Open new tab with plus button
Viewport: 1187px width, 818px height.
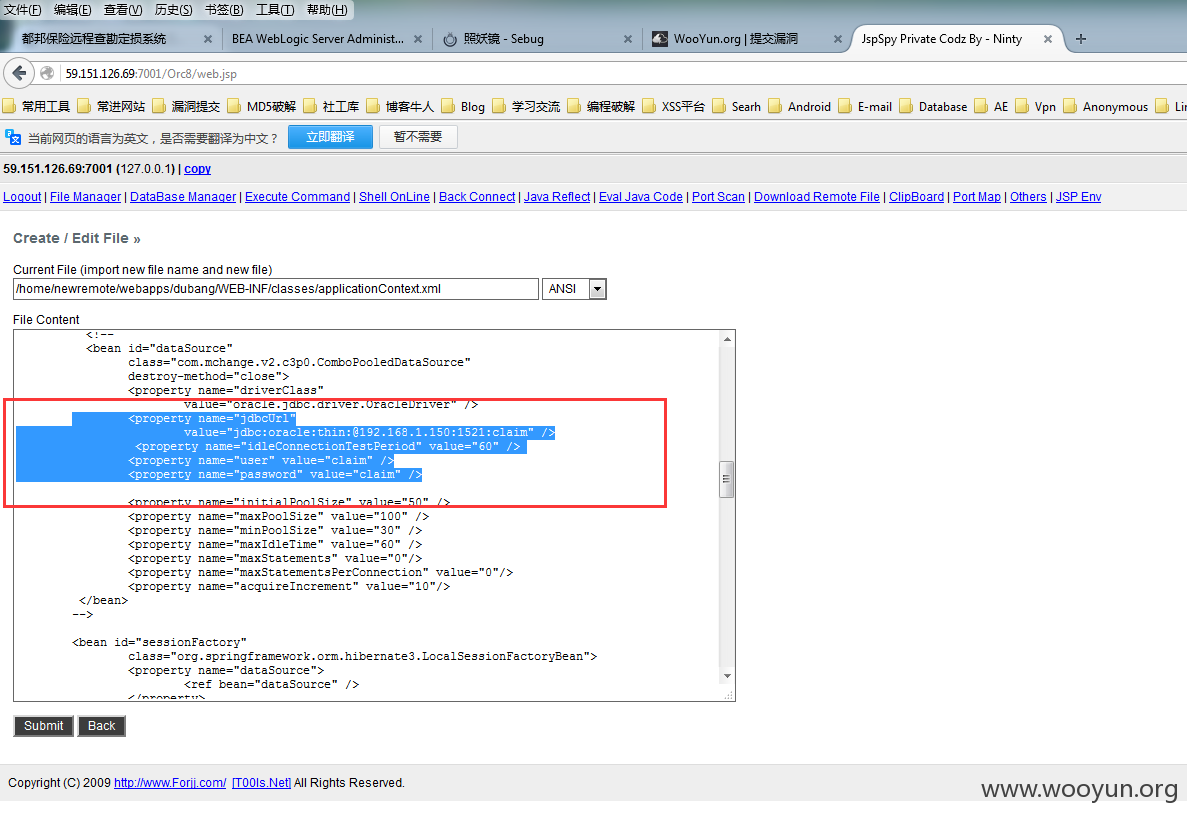pyautogui.click(x=1080, y=39)
